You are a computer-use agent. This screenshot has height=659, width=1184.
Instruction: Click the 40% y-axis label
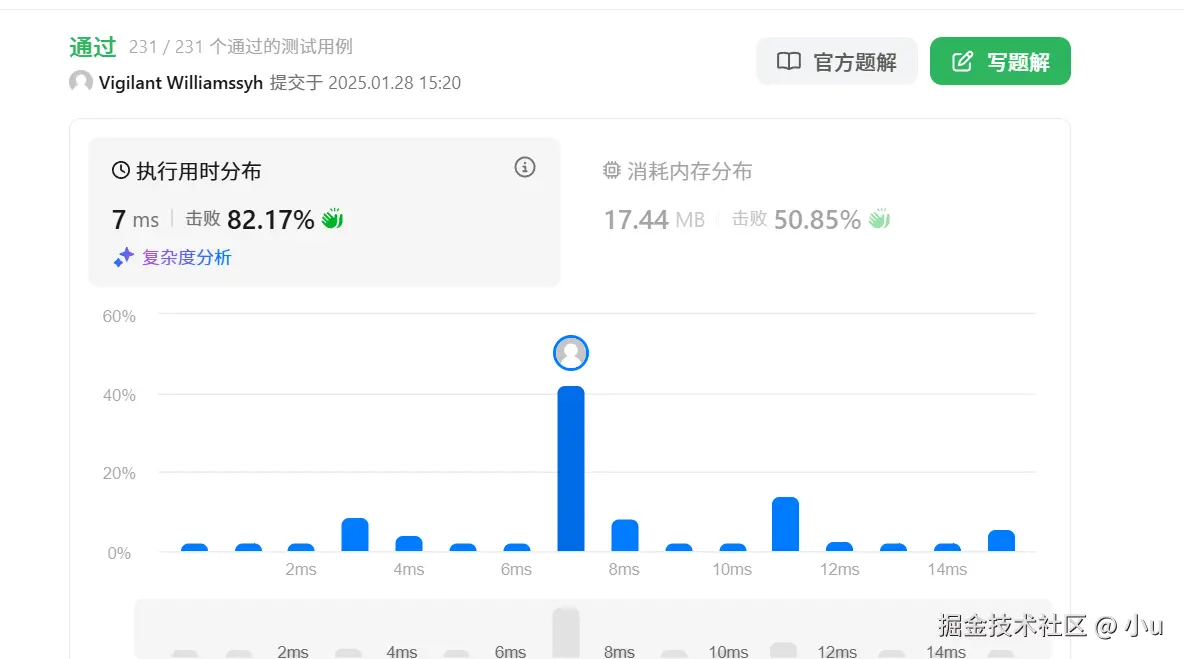coord(119,396)
